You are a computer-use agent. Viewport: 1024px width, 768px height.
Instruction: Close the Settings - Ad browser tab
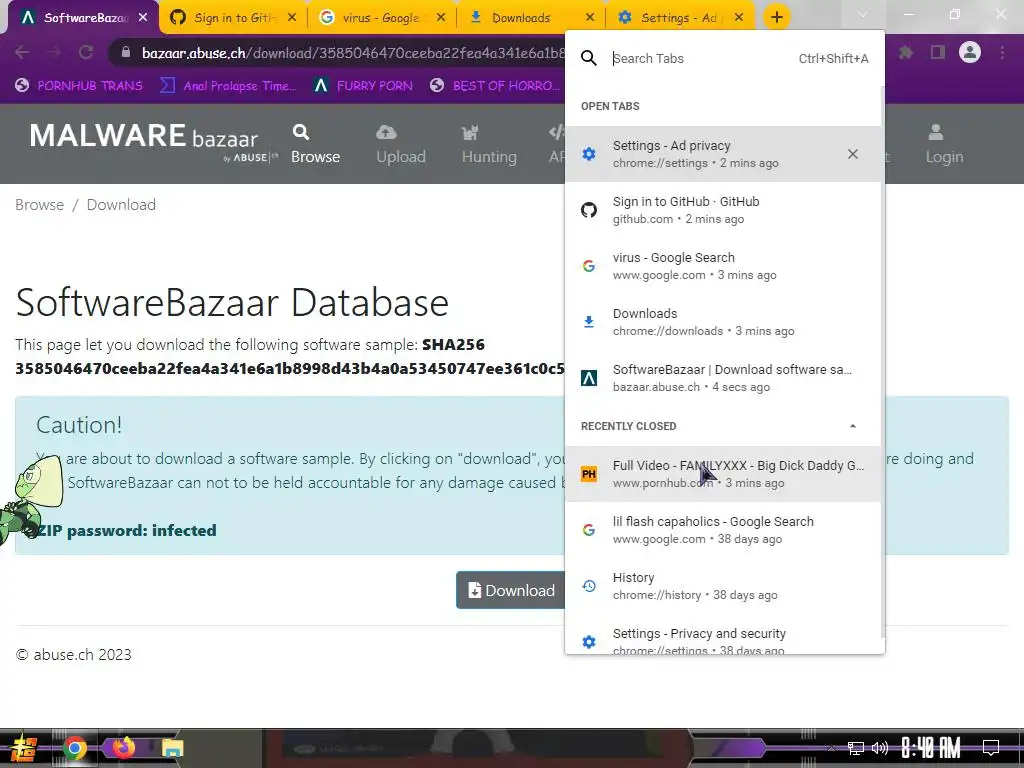pyautogui.click(x=739, y=18)
